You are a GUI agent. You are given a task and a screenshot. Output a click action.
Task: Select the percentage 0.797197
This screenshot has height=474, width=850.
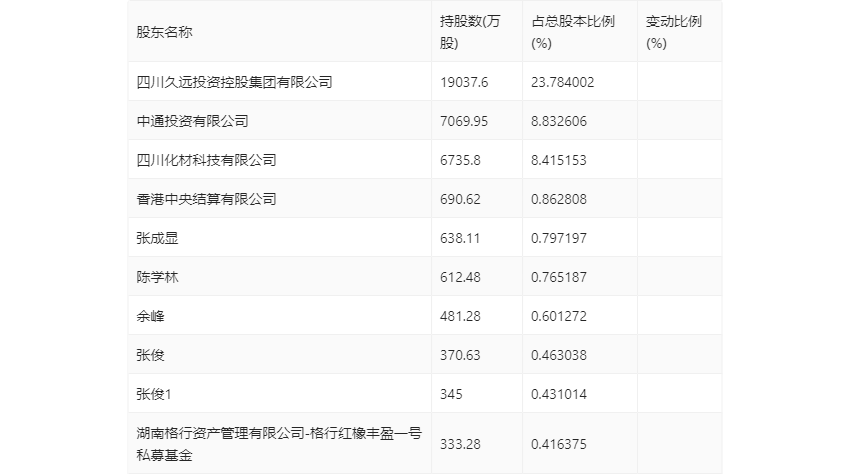pyautogui.click(x=559, y=238)
